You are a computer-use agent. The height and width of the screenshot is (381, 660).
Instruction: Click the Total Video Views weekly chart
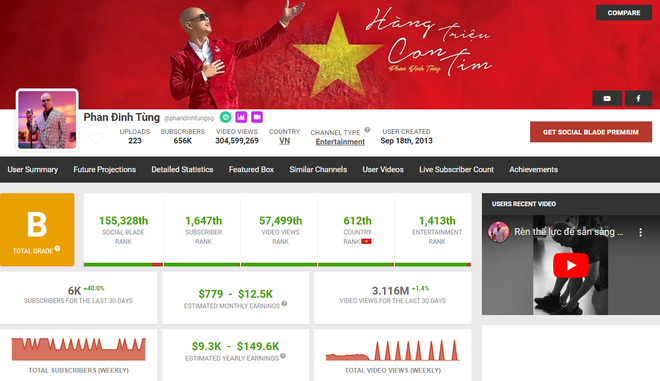393,350
